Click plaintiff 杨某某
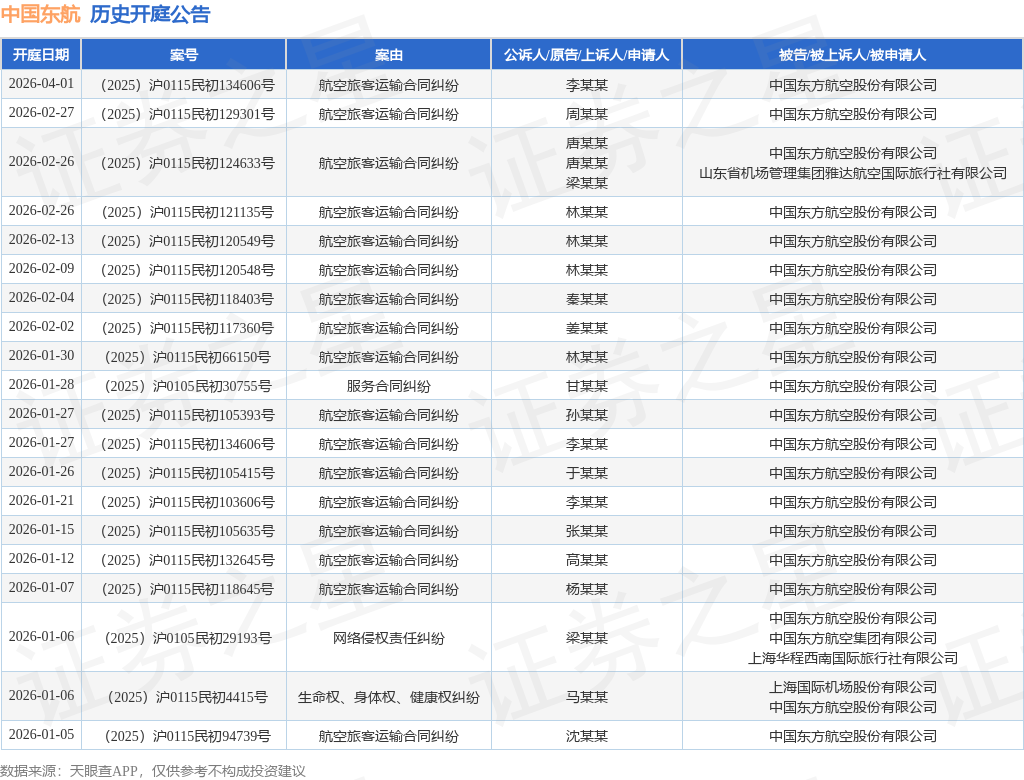This screenshot has width=1024, height=780. click(586, 589)
